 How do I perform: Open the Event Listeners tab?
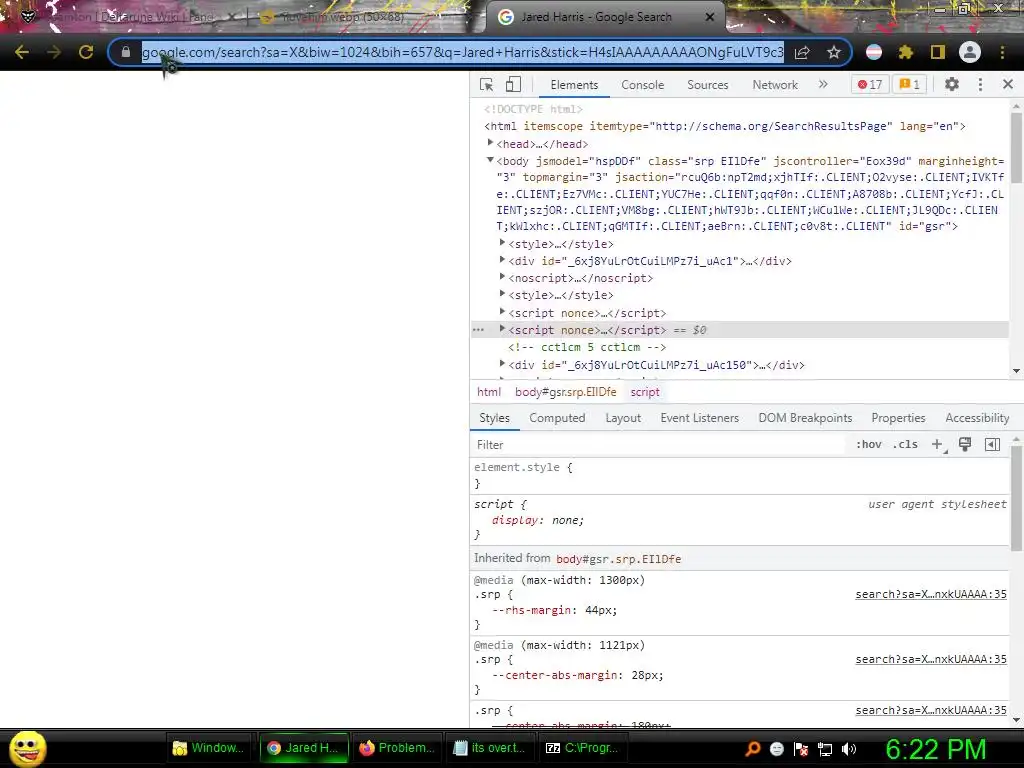pyautogui.click(x=699, y=418)
